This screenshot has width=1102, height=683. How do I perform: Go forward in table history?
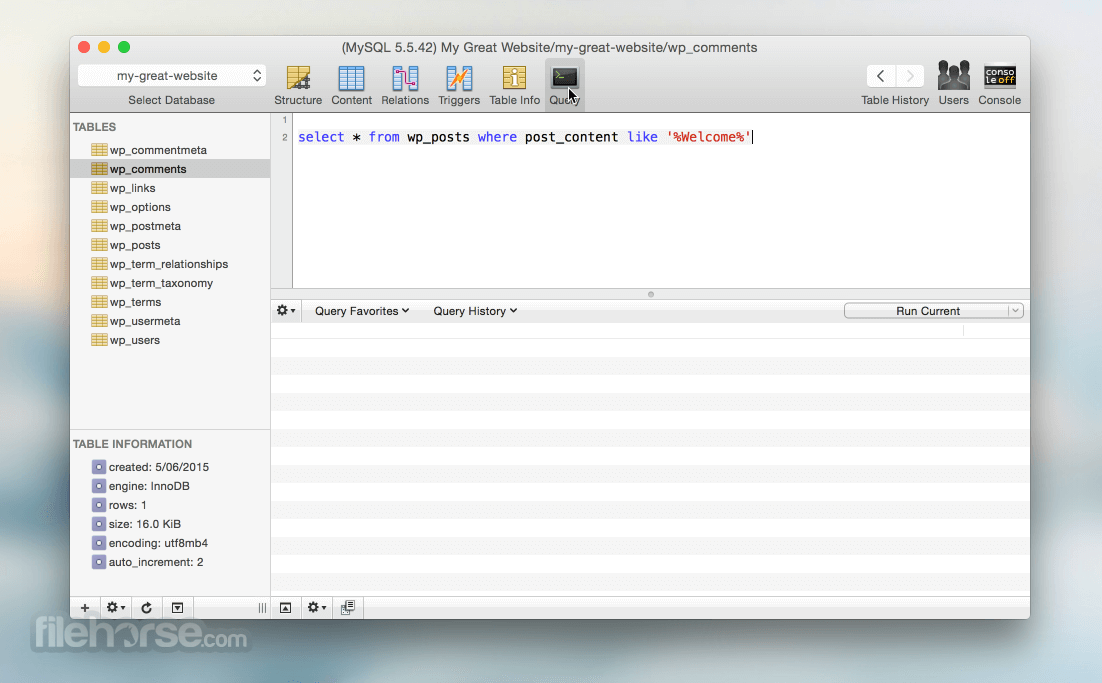tap(910, 76)
